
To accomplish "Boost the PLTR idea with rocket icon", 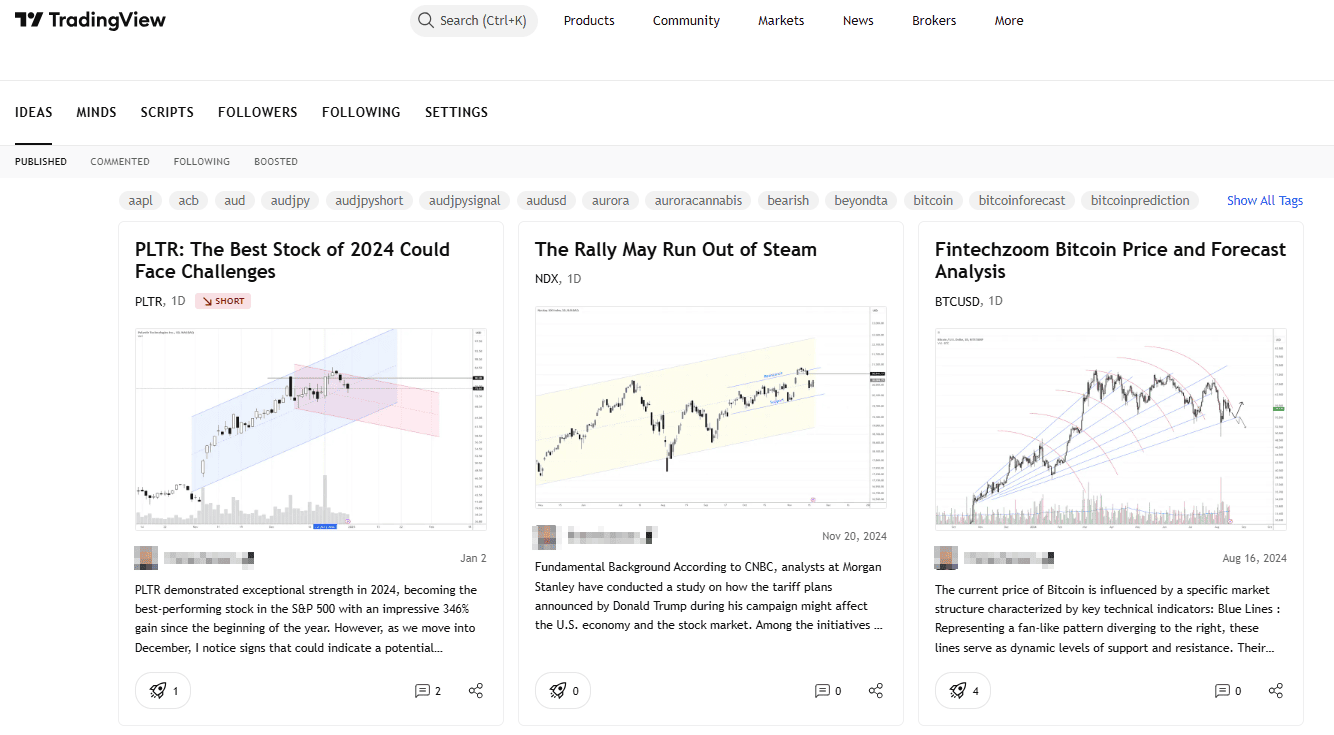I will [163, 690].
